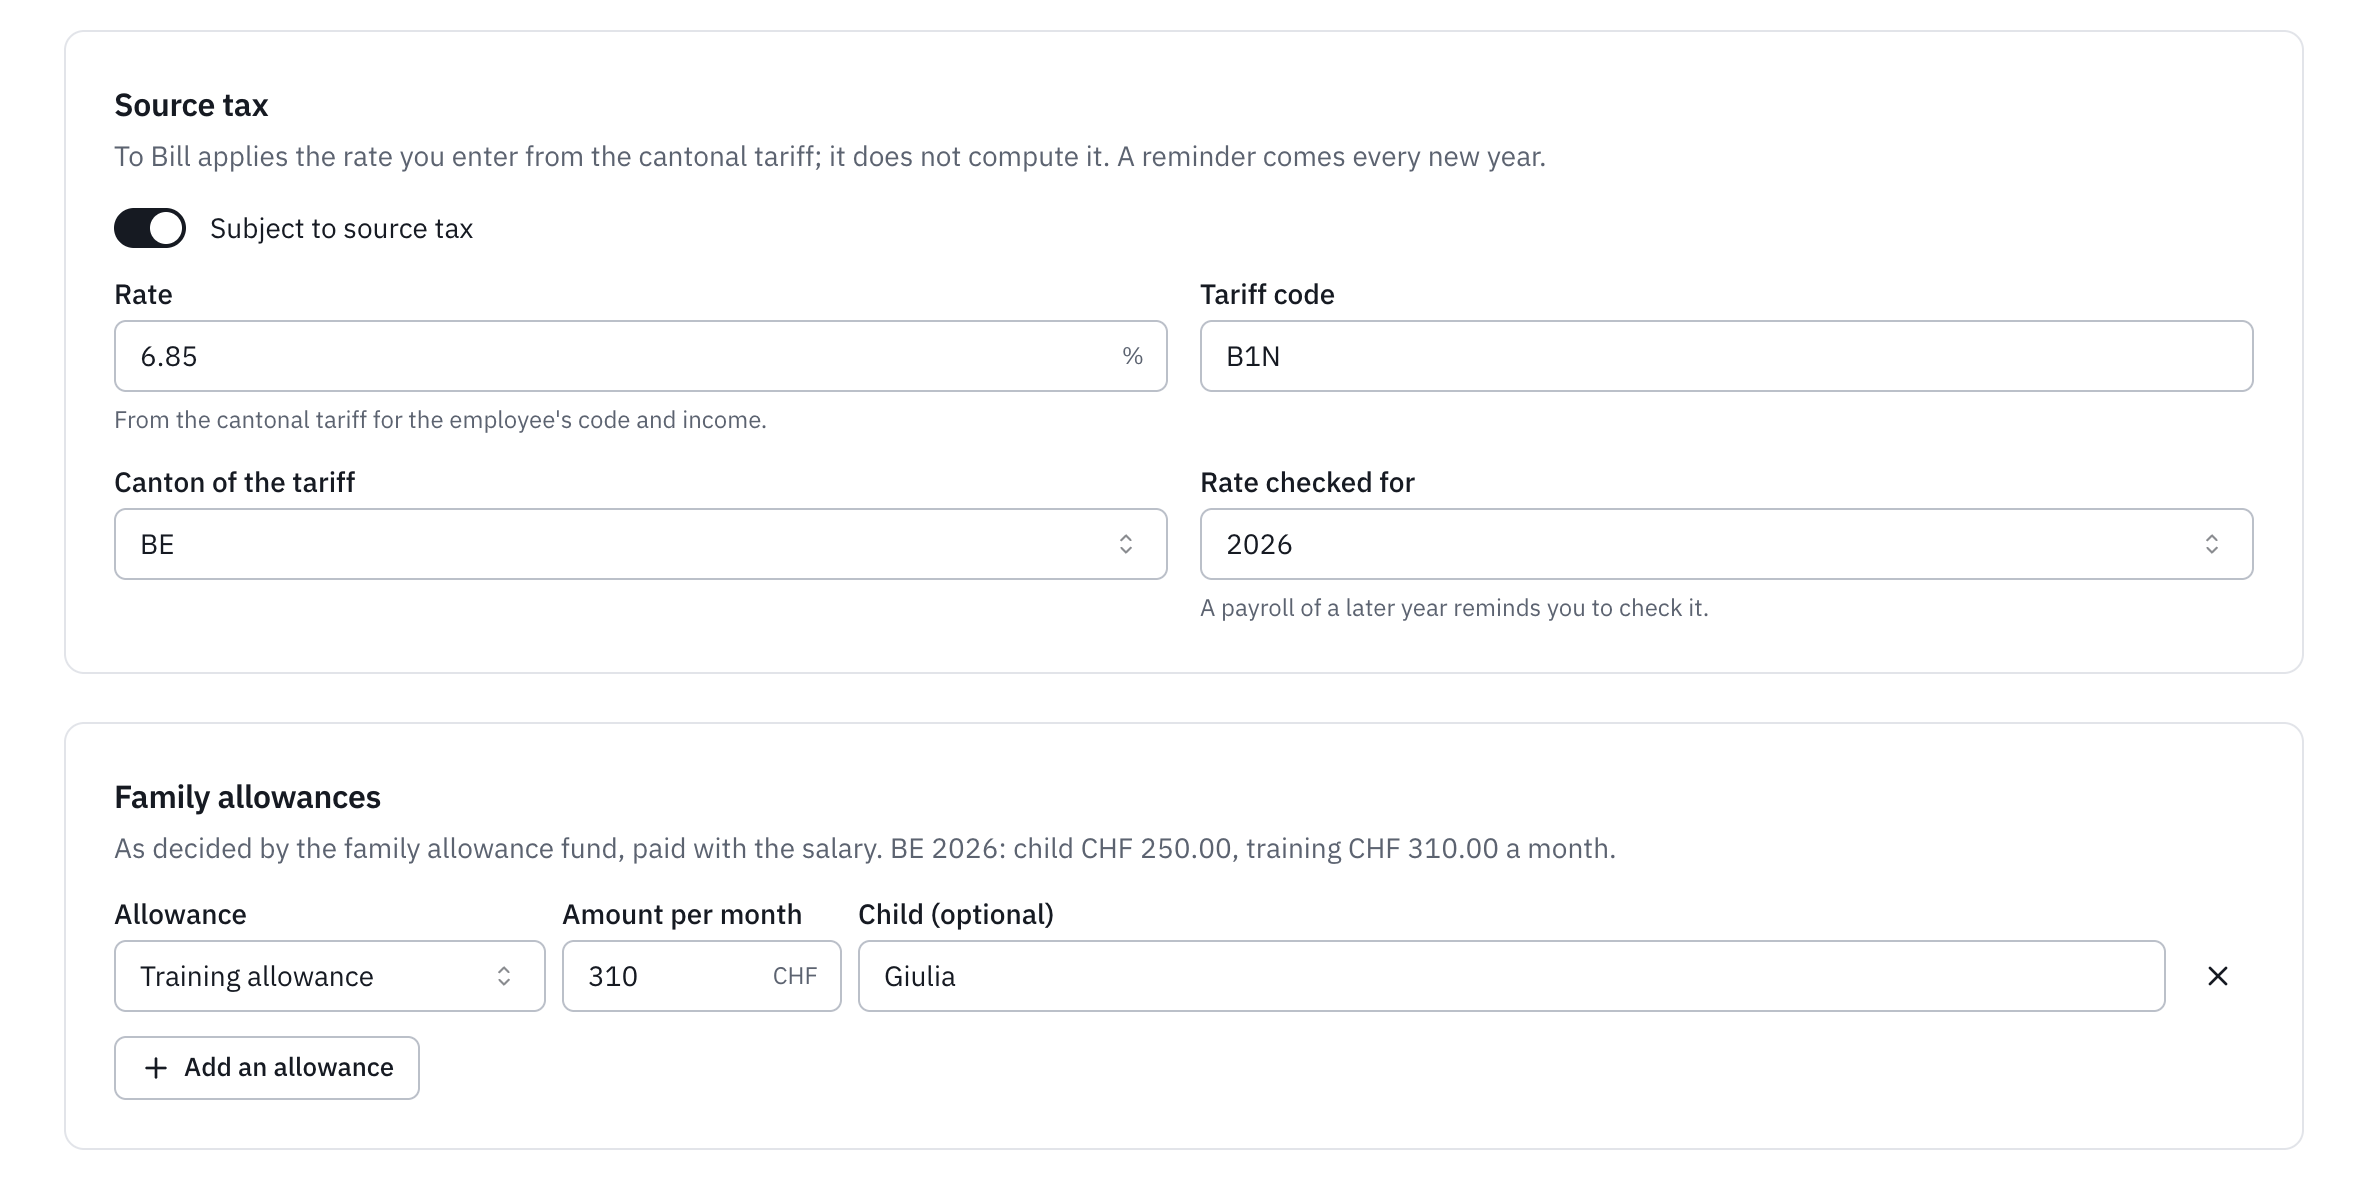Click the Family allowances heading
Screen dimensions: 2368x1192
pos(247,797)
